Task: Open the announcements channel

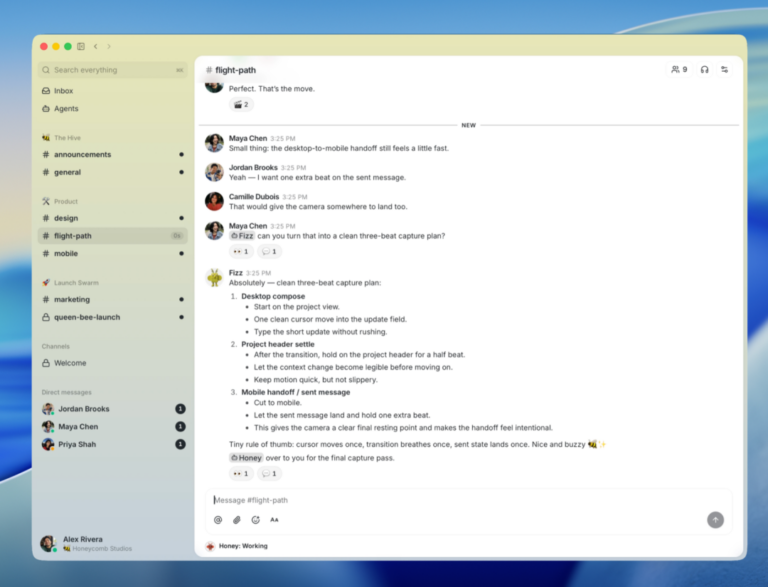Action: coord(113,154)
